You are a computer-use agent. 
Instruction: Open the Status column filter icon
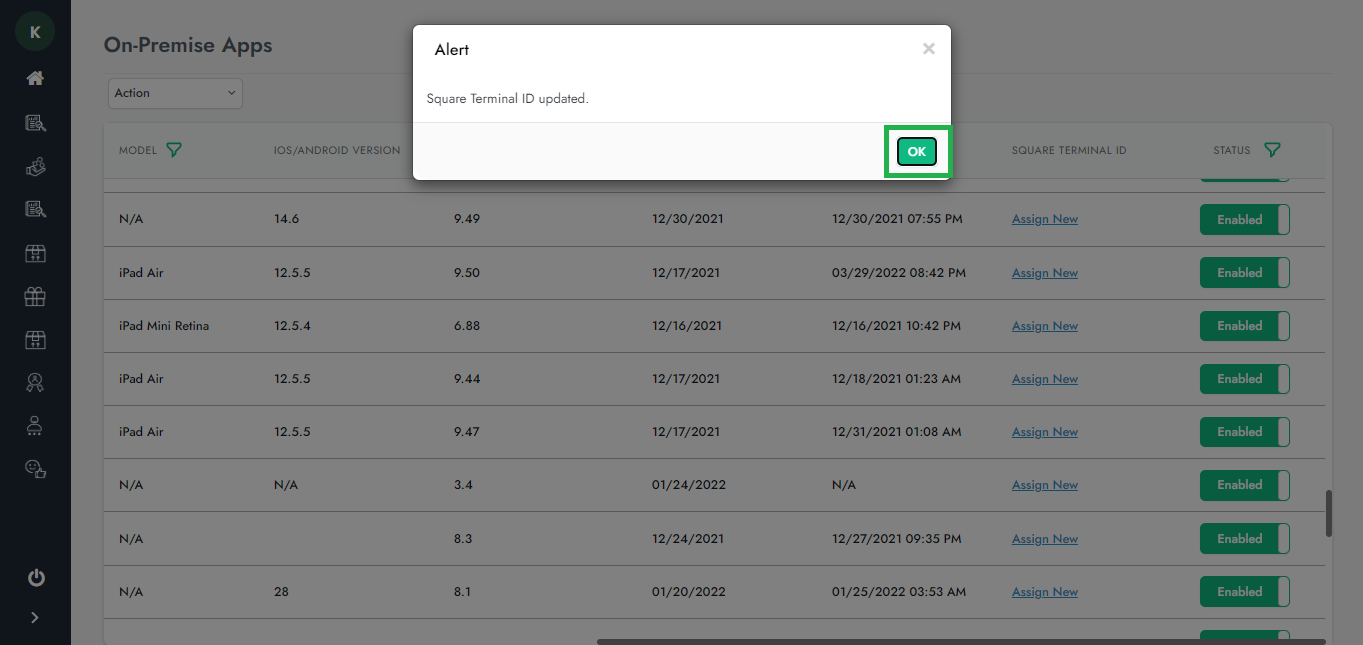click(x=1272, y=150)
